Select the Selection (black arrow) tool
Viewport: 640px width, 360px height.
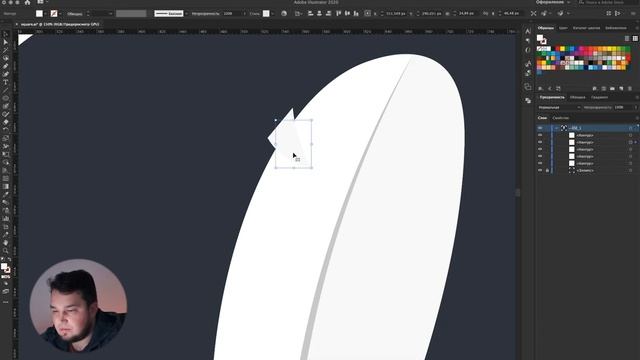point(5,34)
